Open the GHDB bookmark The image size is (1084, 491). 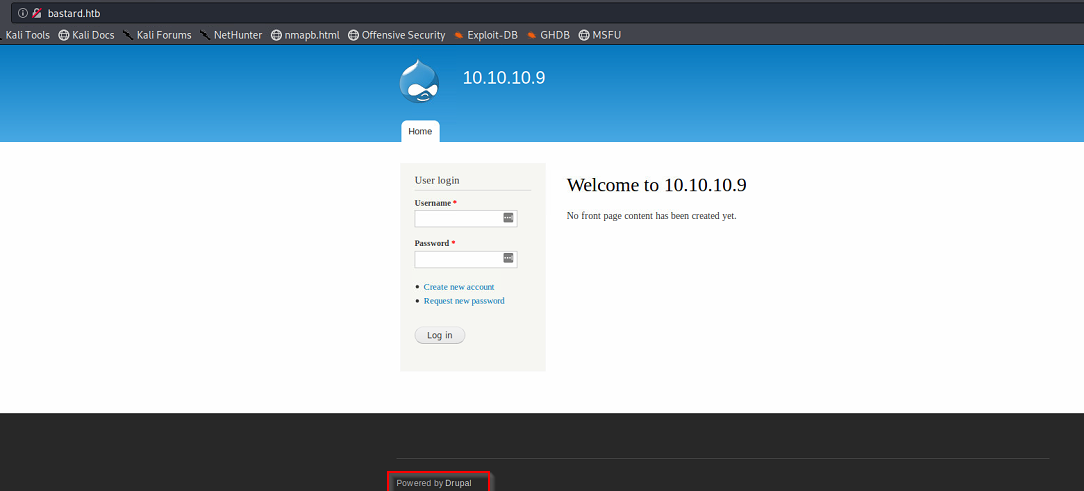coord(548,35)
